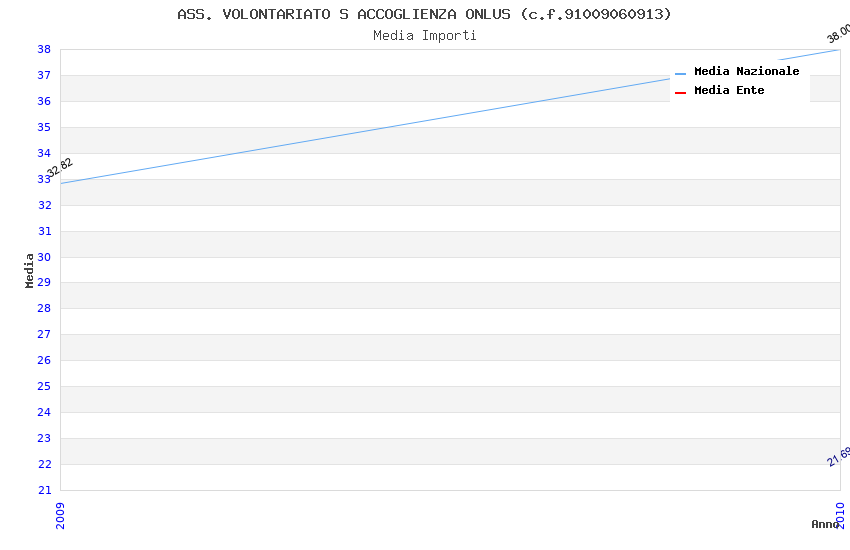The width and height of the screenshot is (850, 550).
Task: Click the y-axis value 27
Action: coord(44,334)
